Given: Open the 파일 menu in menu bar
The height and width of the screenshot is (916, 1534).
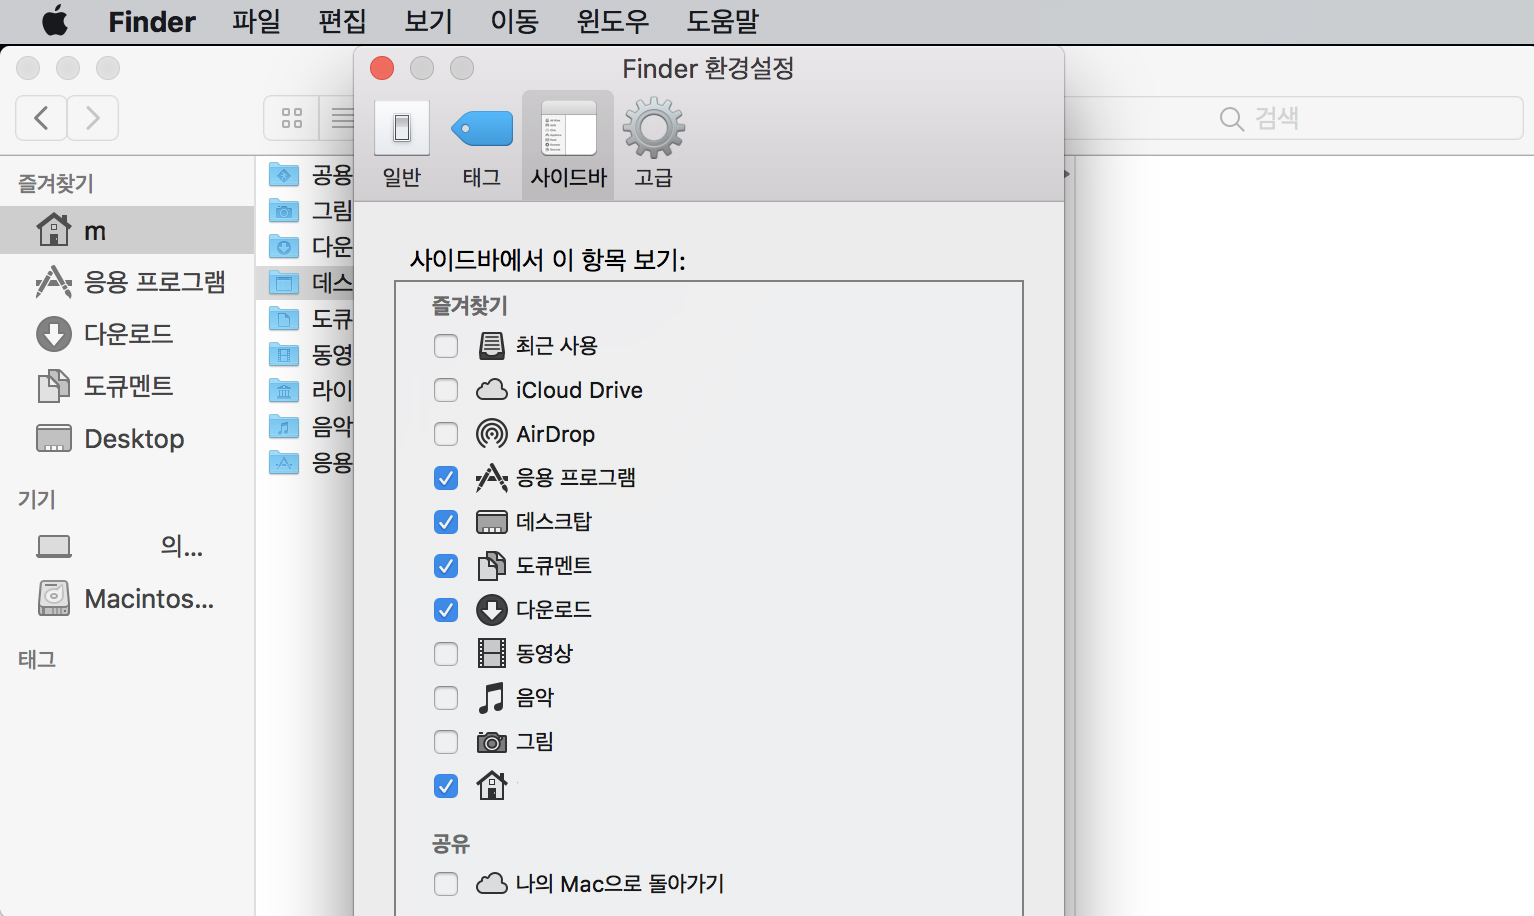Looking at the screenshot, I should coord(256,21).
